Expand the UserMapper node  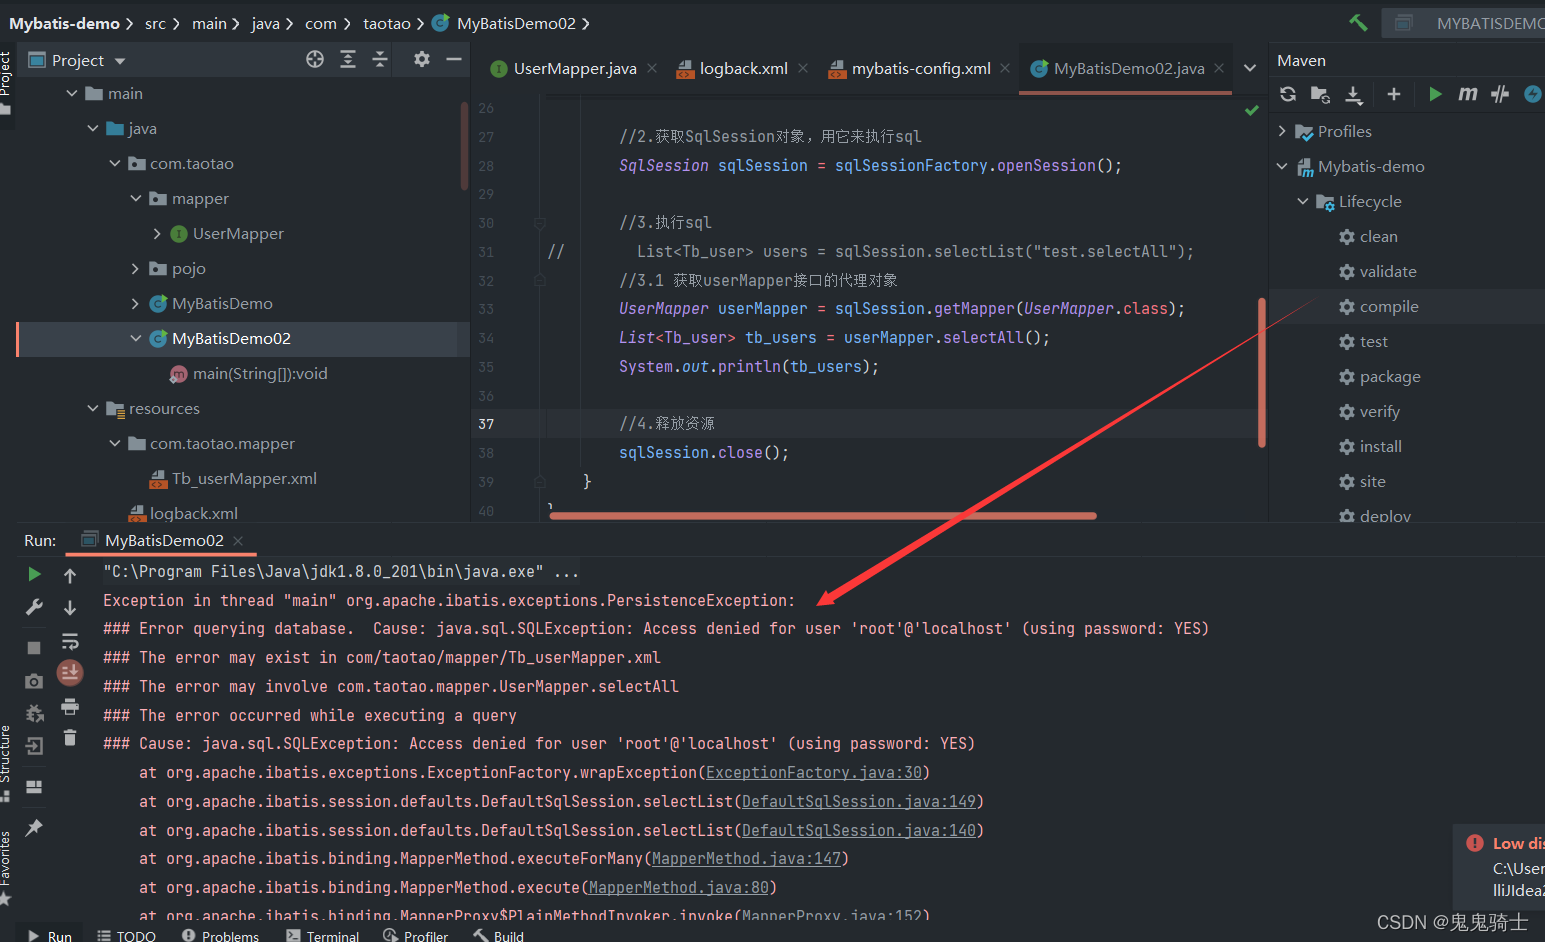pos(157,233)
